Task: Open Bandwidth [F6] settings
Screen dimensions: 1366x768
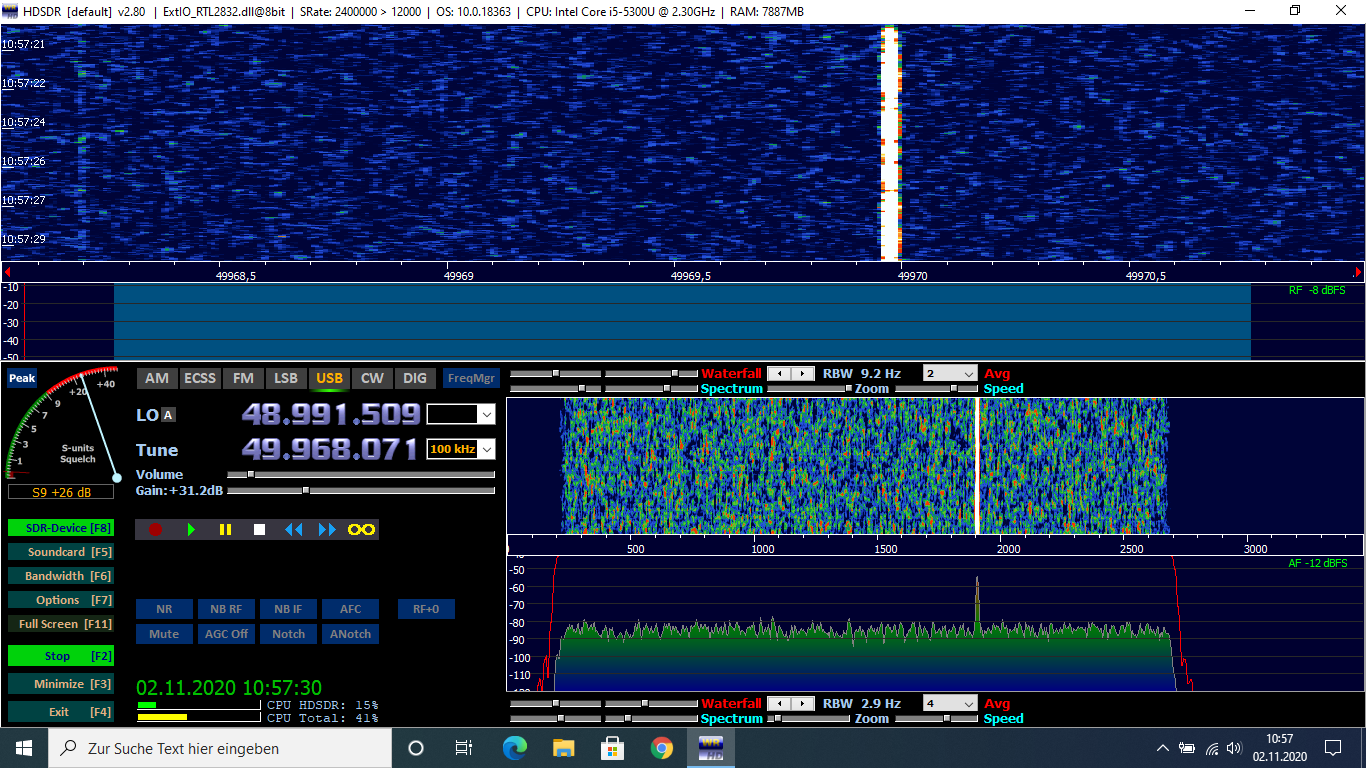Action: [x=60, y=576]
